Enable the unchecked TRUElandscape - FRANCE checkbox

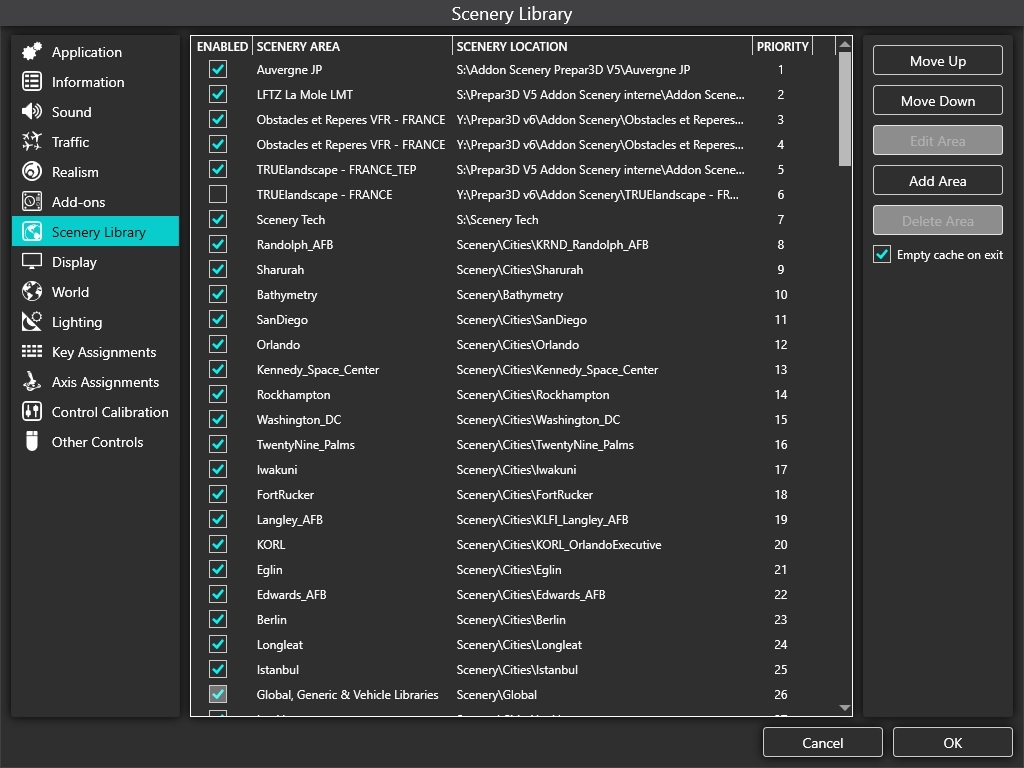218,195
